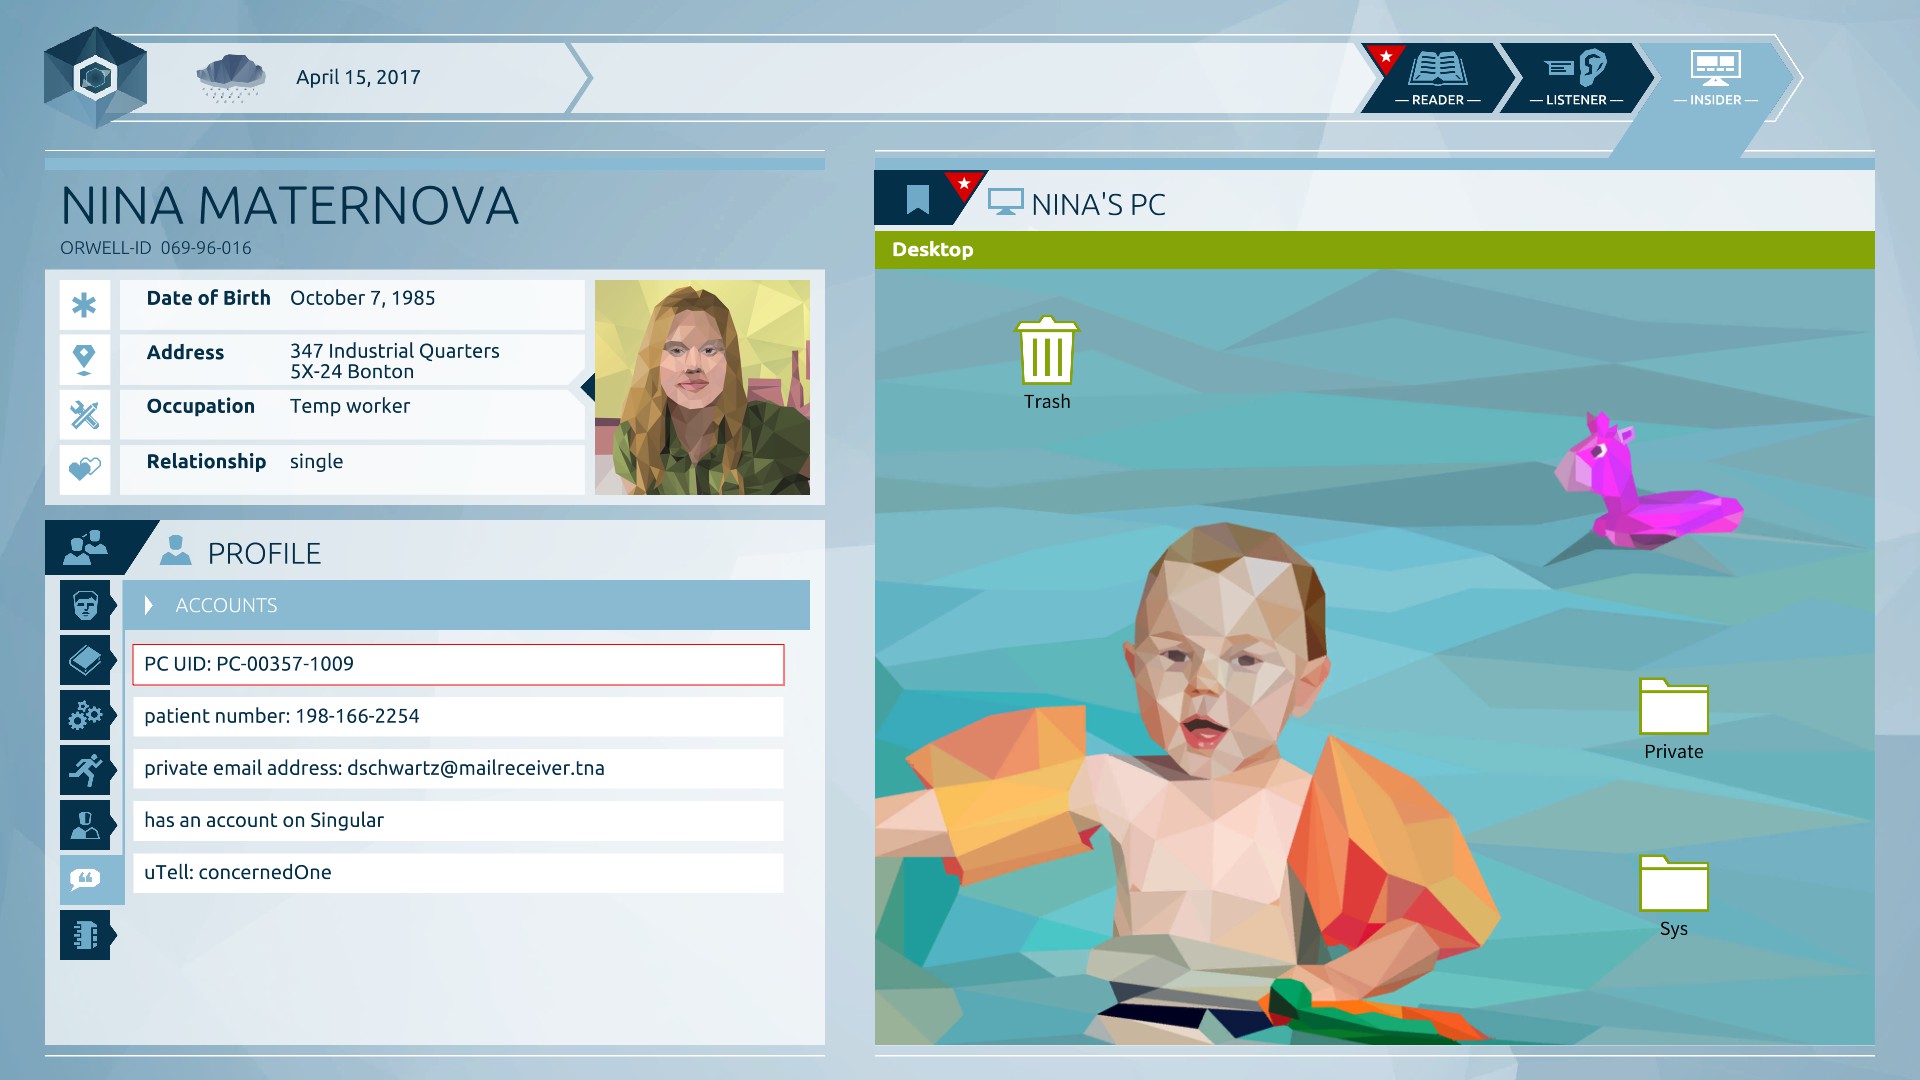Image resolution: width=1920 pixels, height=1080 pixels.
Task: Switch to the Reader tab
Action: tap(1437, 78)
